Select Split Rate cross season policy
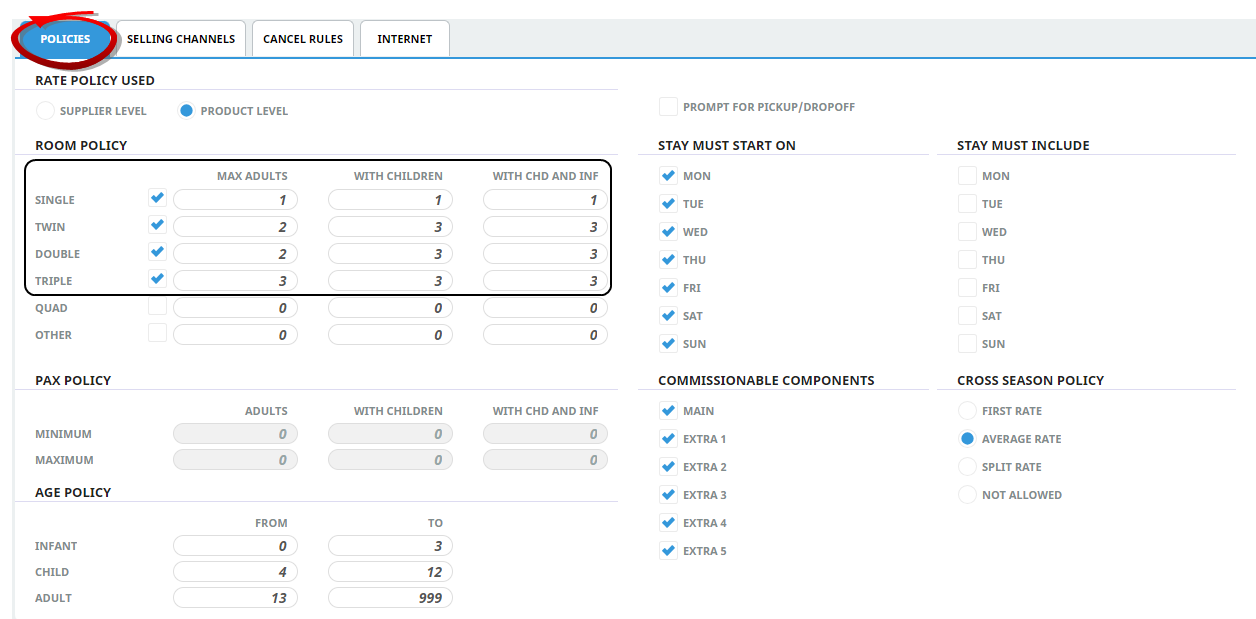The width and height of the screenshot is (1256, 619). coord(967,467)
